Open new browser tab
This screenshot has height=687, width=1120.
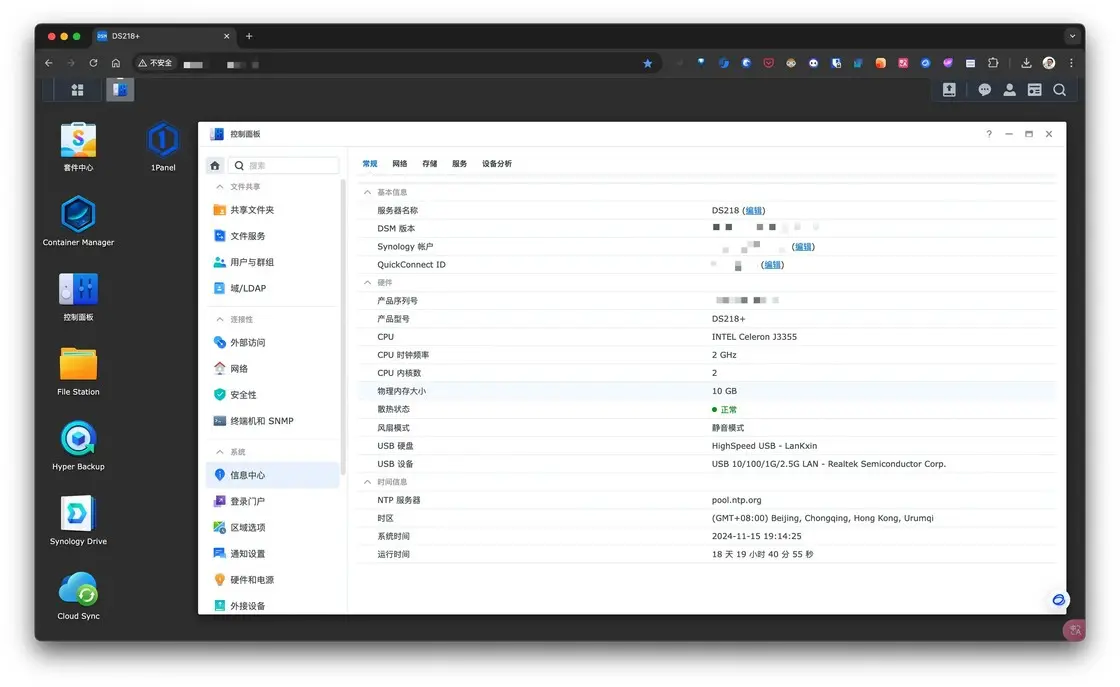tap(249, 36)
